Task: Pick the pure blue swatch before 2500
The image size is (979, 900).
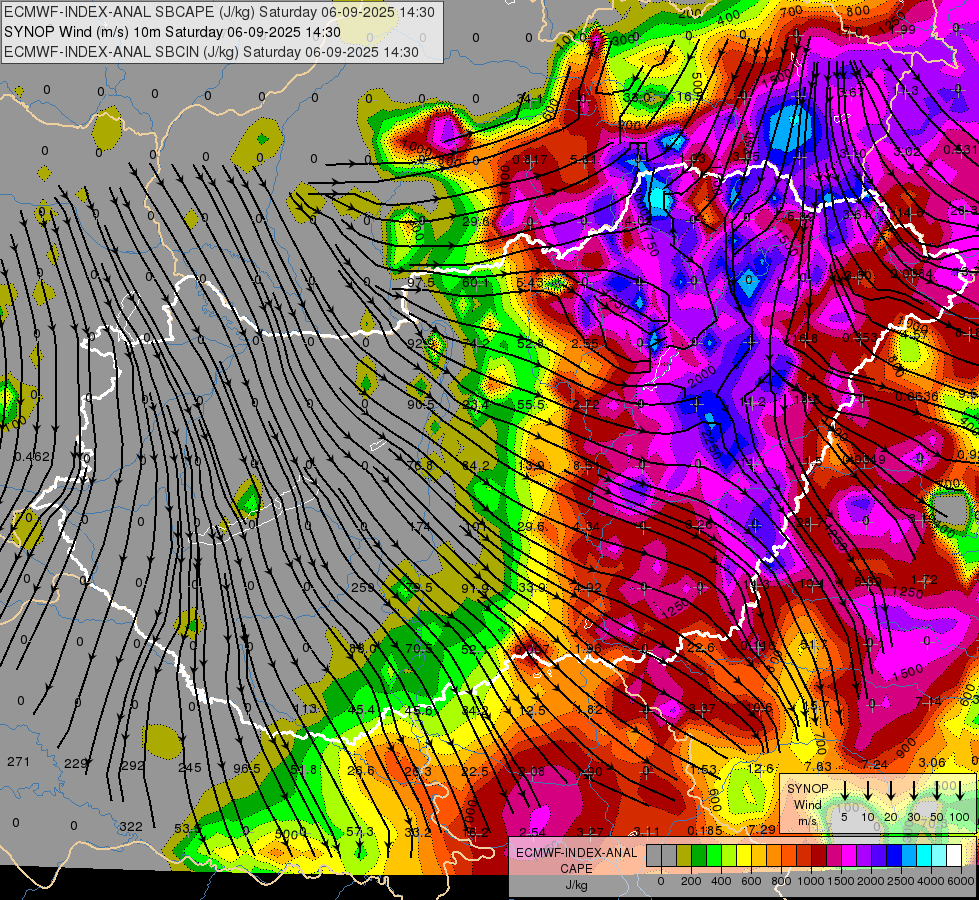Action: pos(894,855)
